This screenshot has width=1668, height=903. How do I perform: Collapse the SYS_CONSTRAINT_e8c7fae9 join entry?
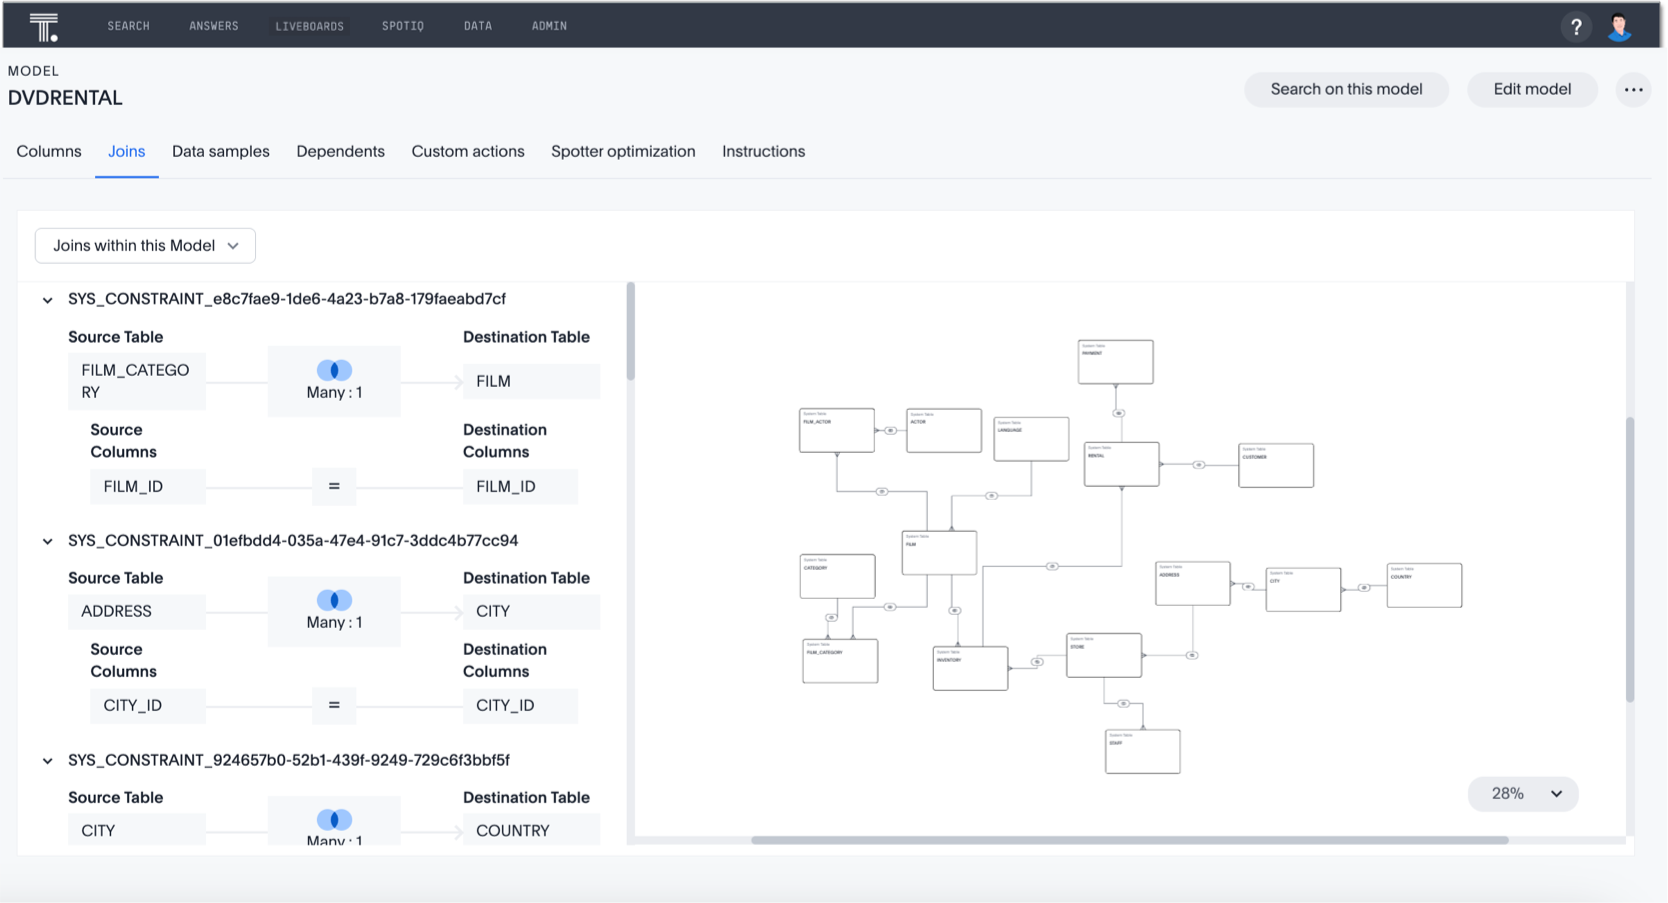coord(46,299)
